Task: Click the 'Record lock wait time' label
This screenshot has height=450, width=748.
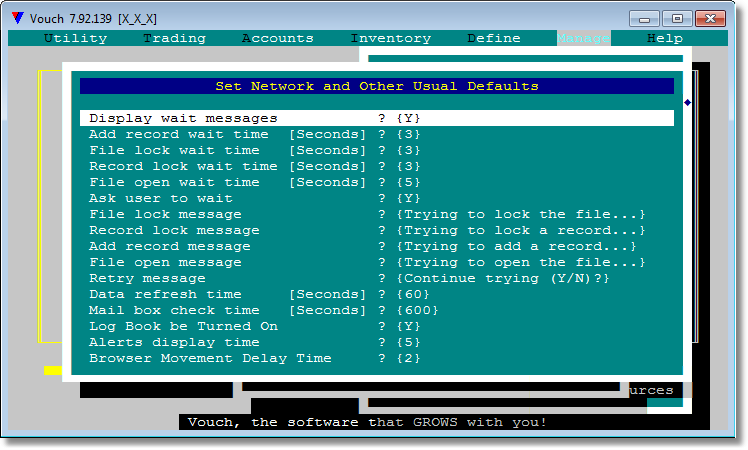Action: click(x=183, y=167)
